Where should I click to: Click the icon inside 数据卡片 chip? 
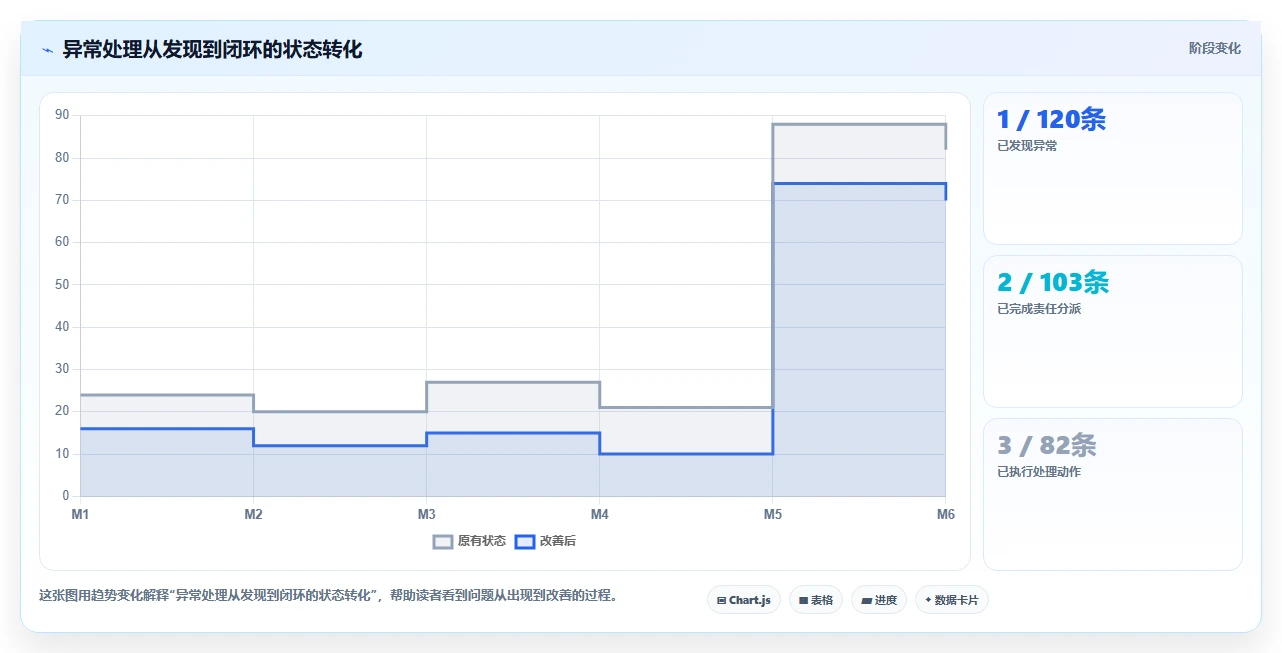click(x=928, y=600)
